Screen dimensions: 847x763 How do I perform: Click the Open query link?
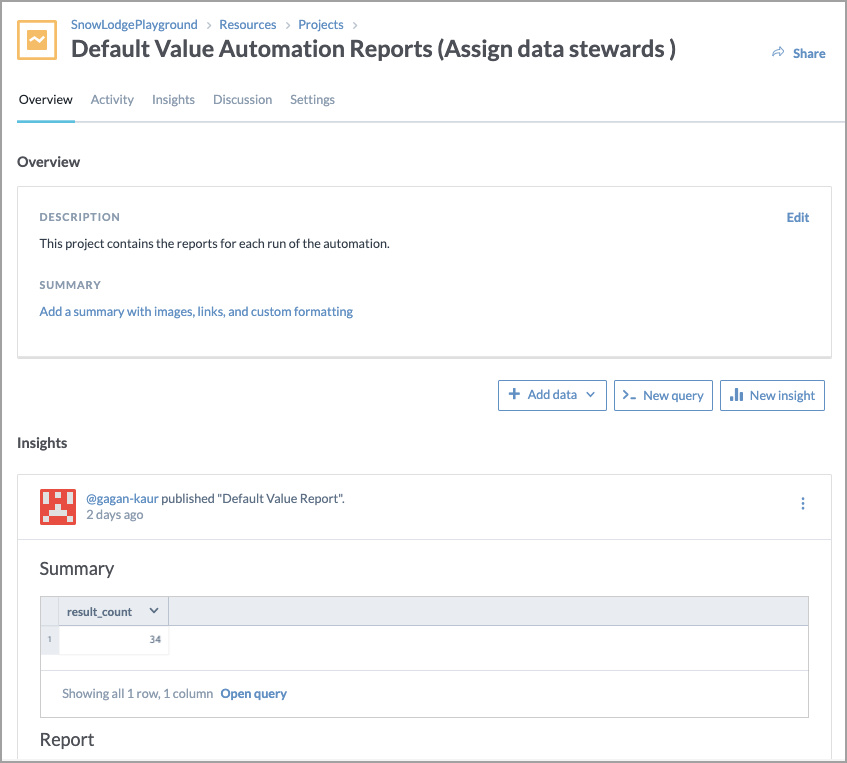(253, 693)
